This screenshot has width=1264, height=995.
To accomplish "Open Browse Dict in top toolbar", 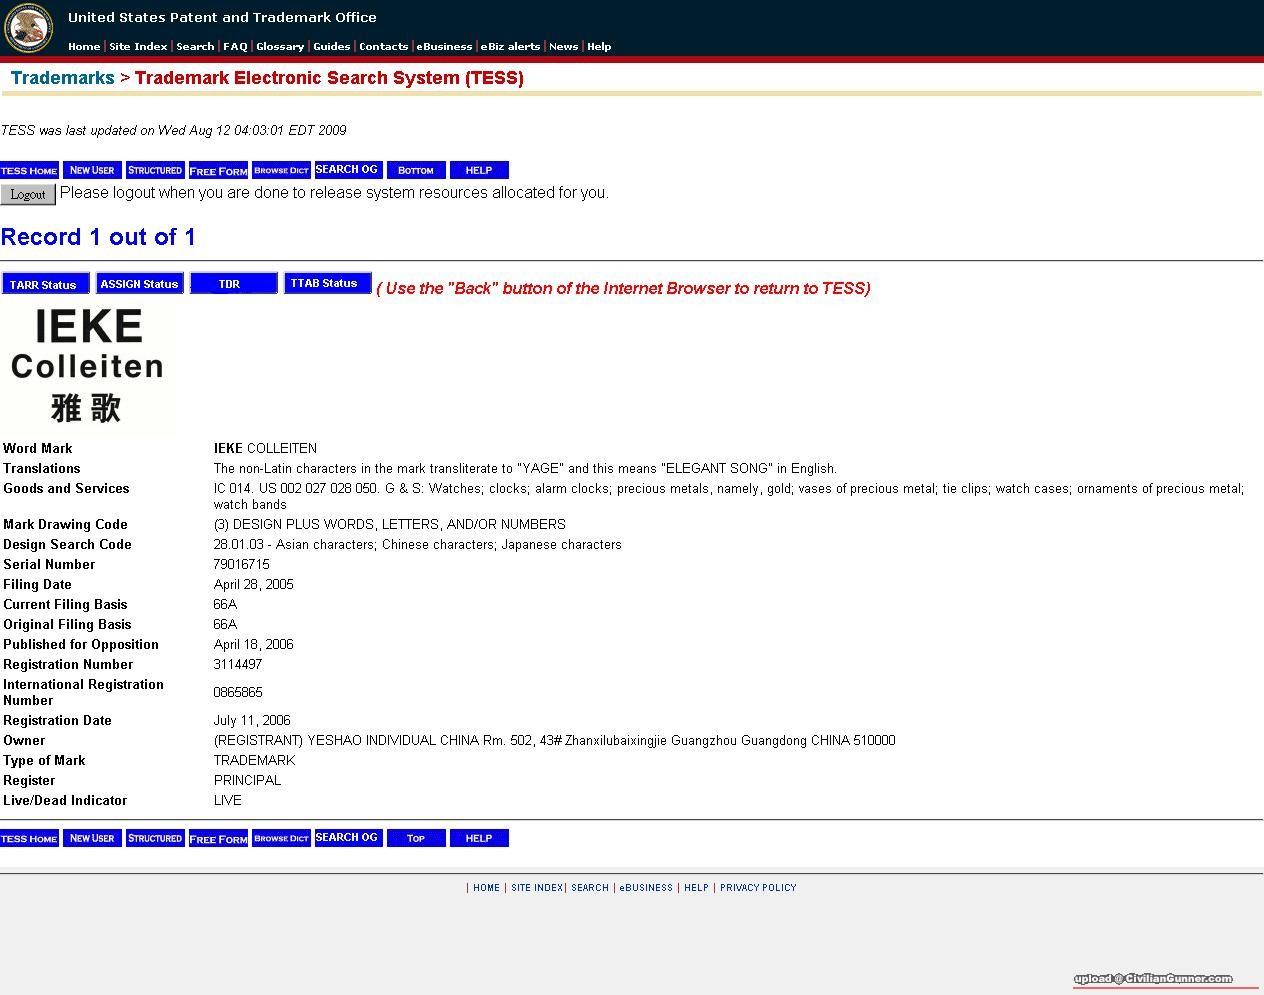I will 281,170.
